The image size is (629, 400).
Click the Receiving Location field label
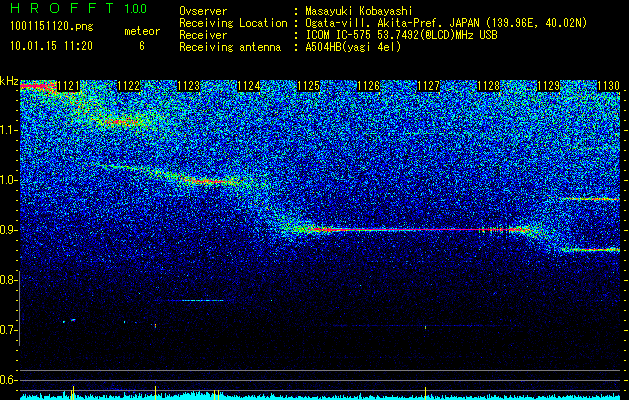(233, 23)
